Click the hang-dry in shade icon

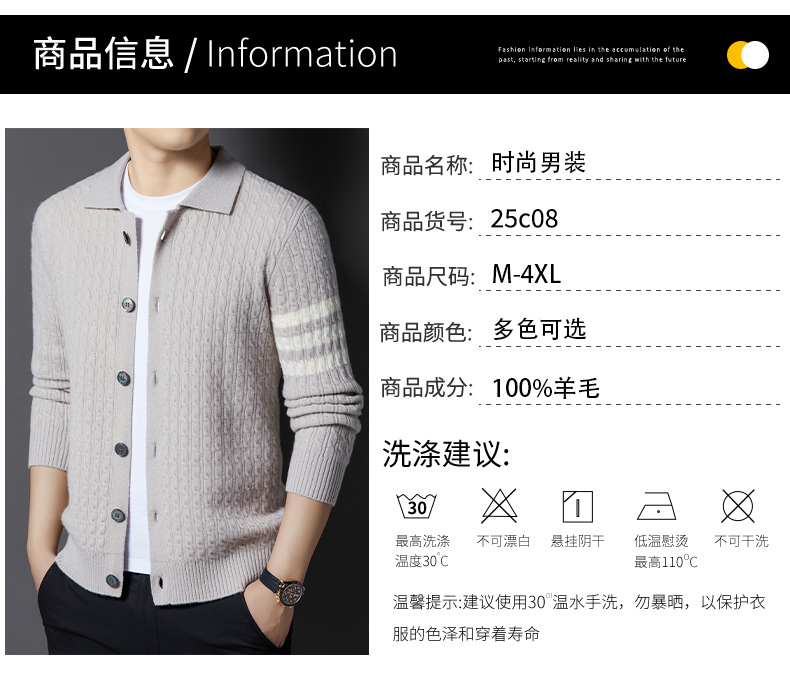577,506
